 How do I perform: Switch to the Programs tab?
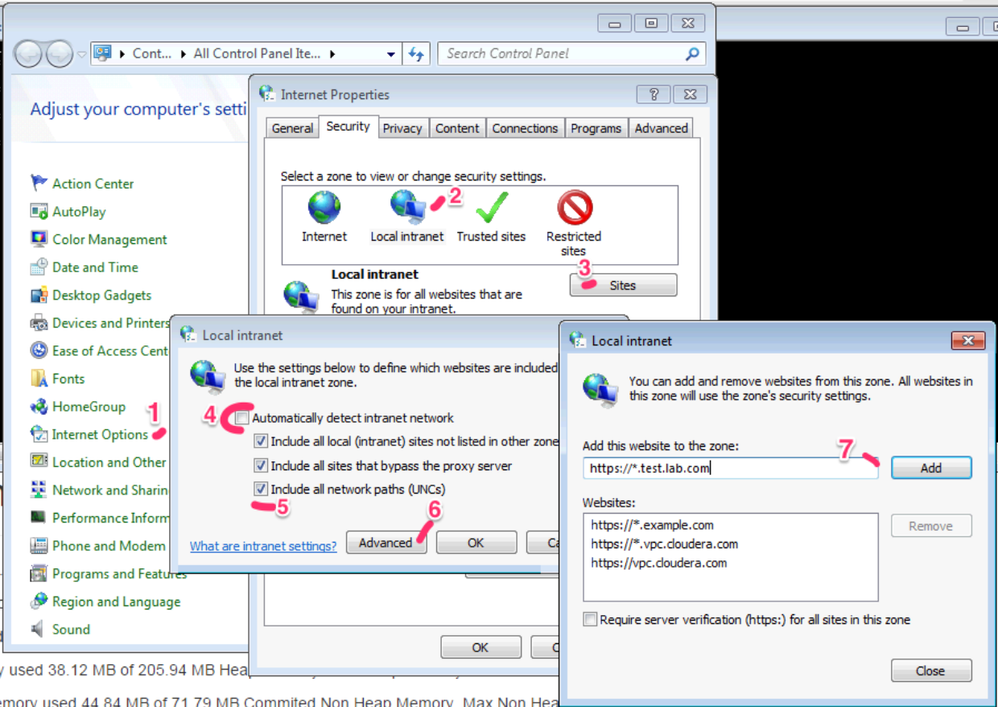596,129
